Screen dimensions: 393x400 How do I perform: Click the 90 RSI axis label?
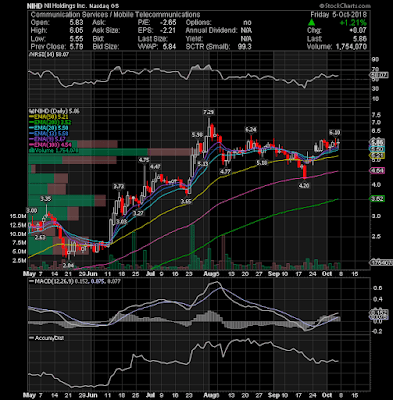pyautogui.click(x=376, y=60)
